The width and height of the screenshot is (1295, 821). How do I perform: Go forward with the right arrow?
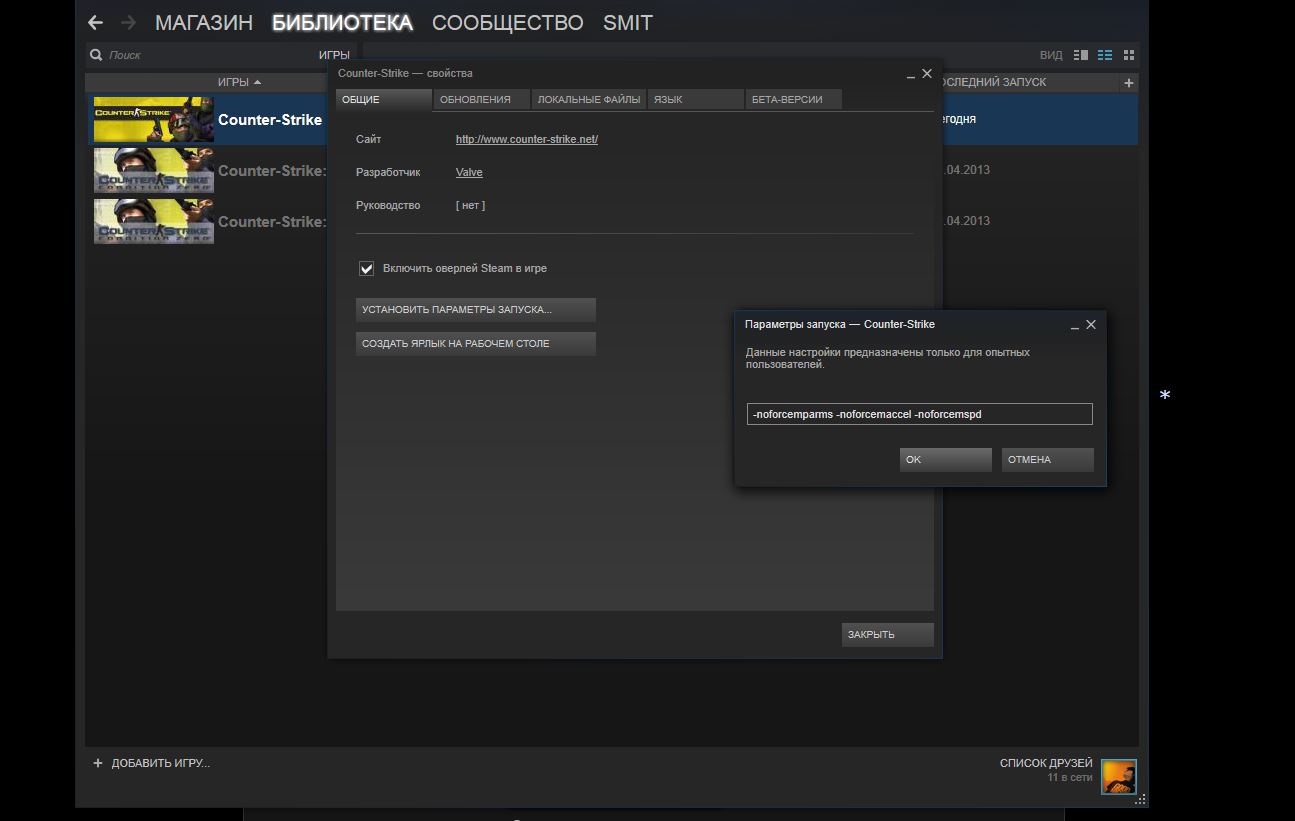click(x=128, y=22)
